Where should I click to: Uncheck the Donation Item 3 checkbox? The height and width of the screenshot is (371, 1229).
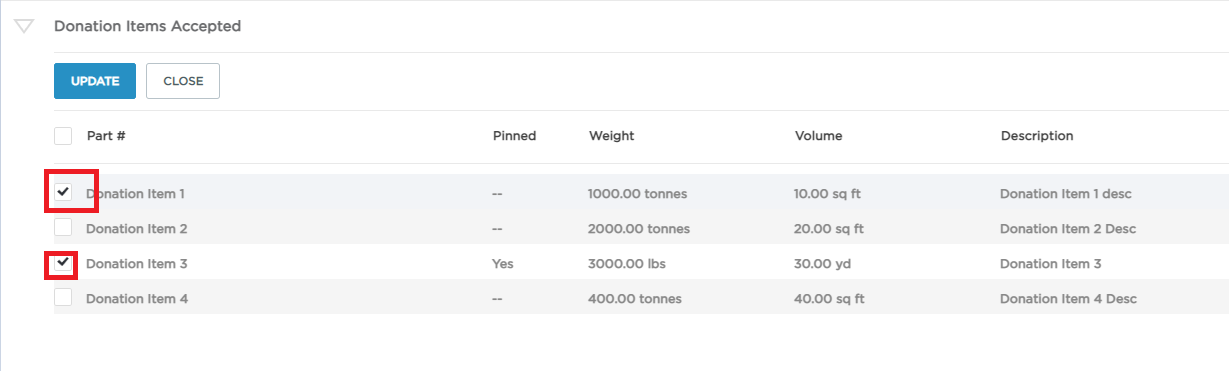(63, 263)
